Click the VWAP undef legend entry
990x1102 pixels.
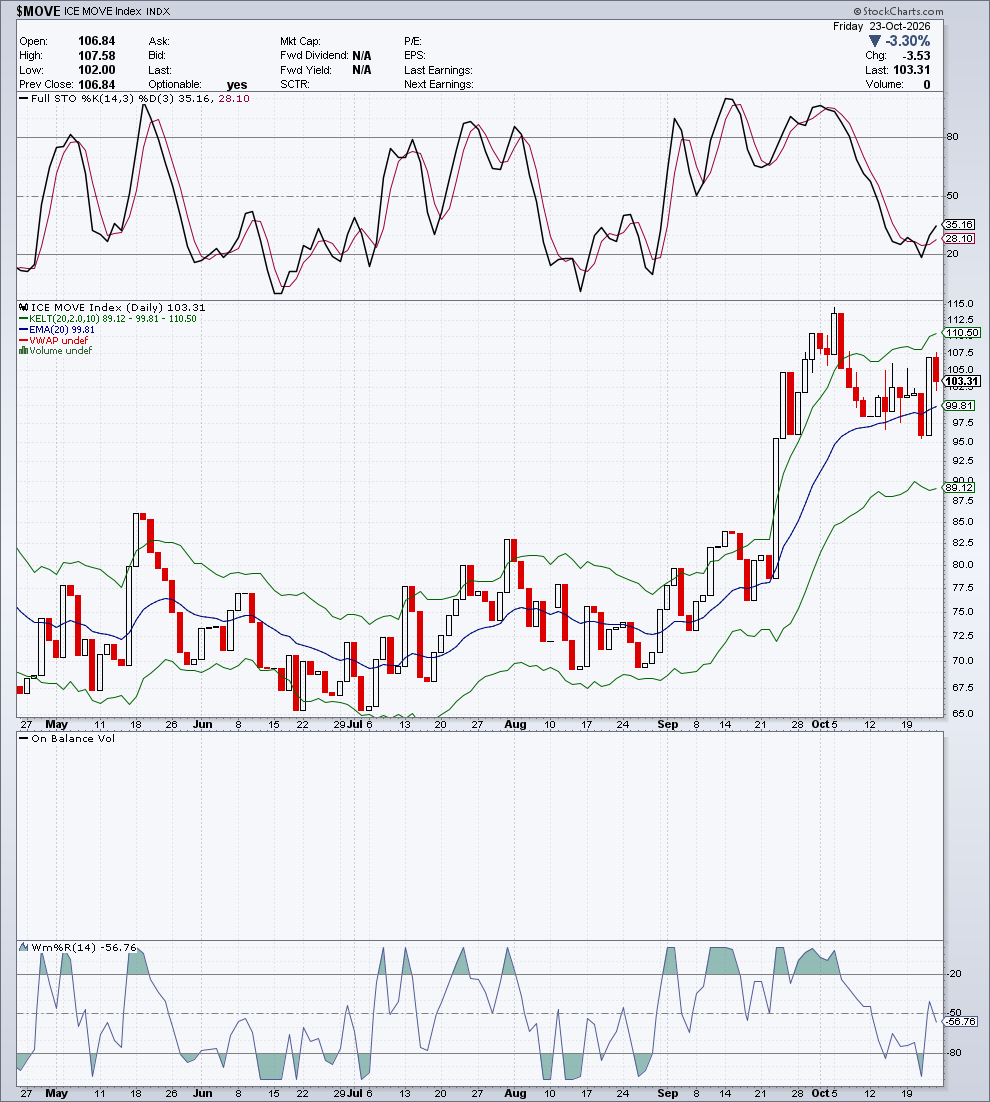coord(53,340)
